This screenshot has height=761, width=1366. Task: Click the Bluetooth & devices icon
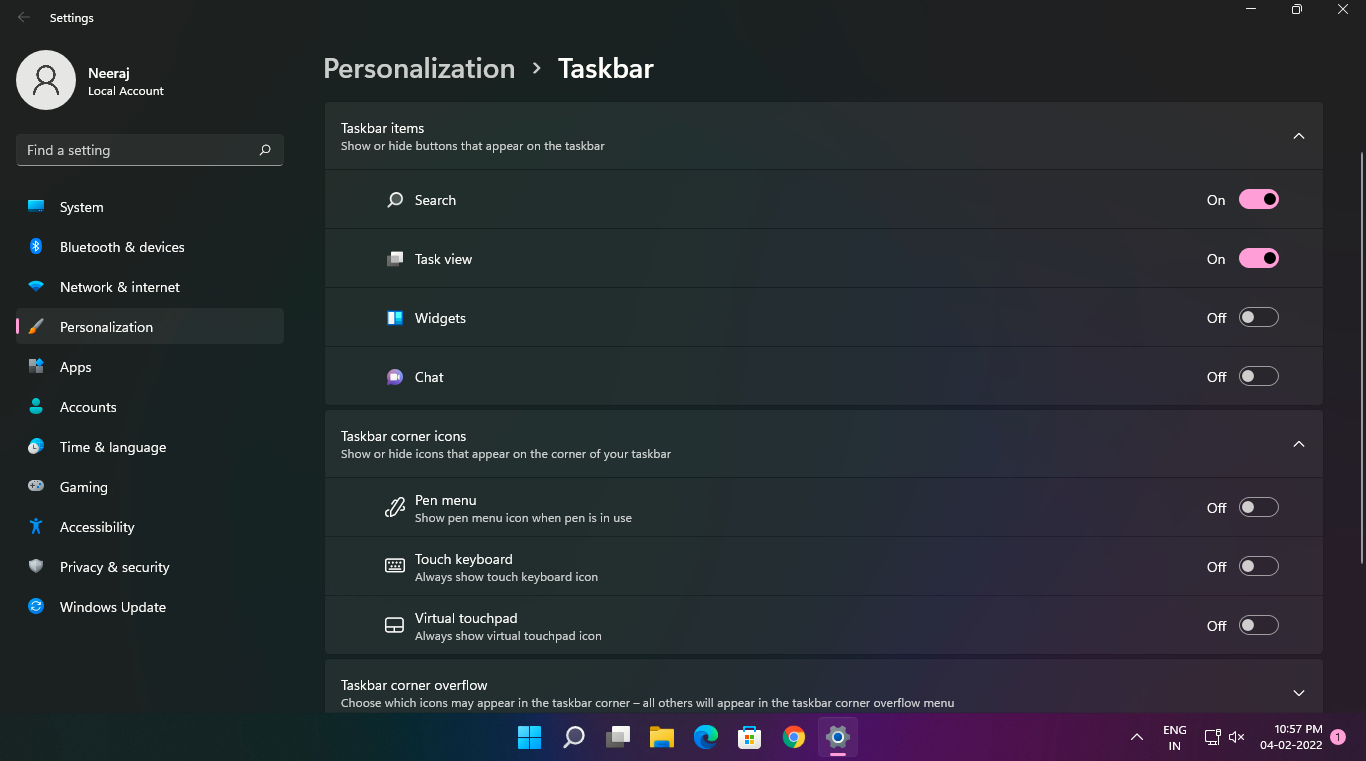click(x=36, y=247)
